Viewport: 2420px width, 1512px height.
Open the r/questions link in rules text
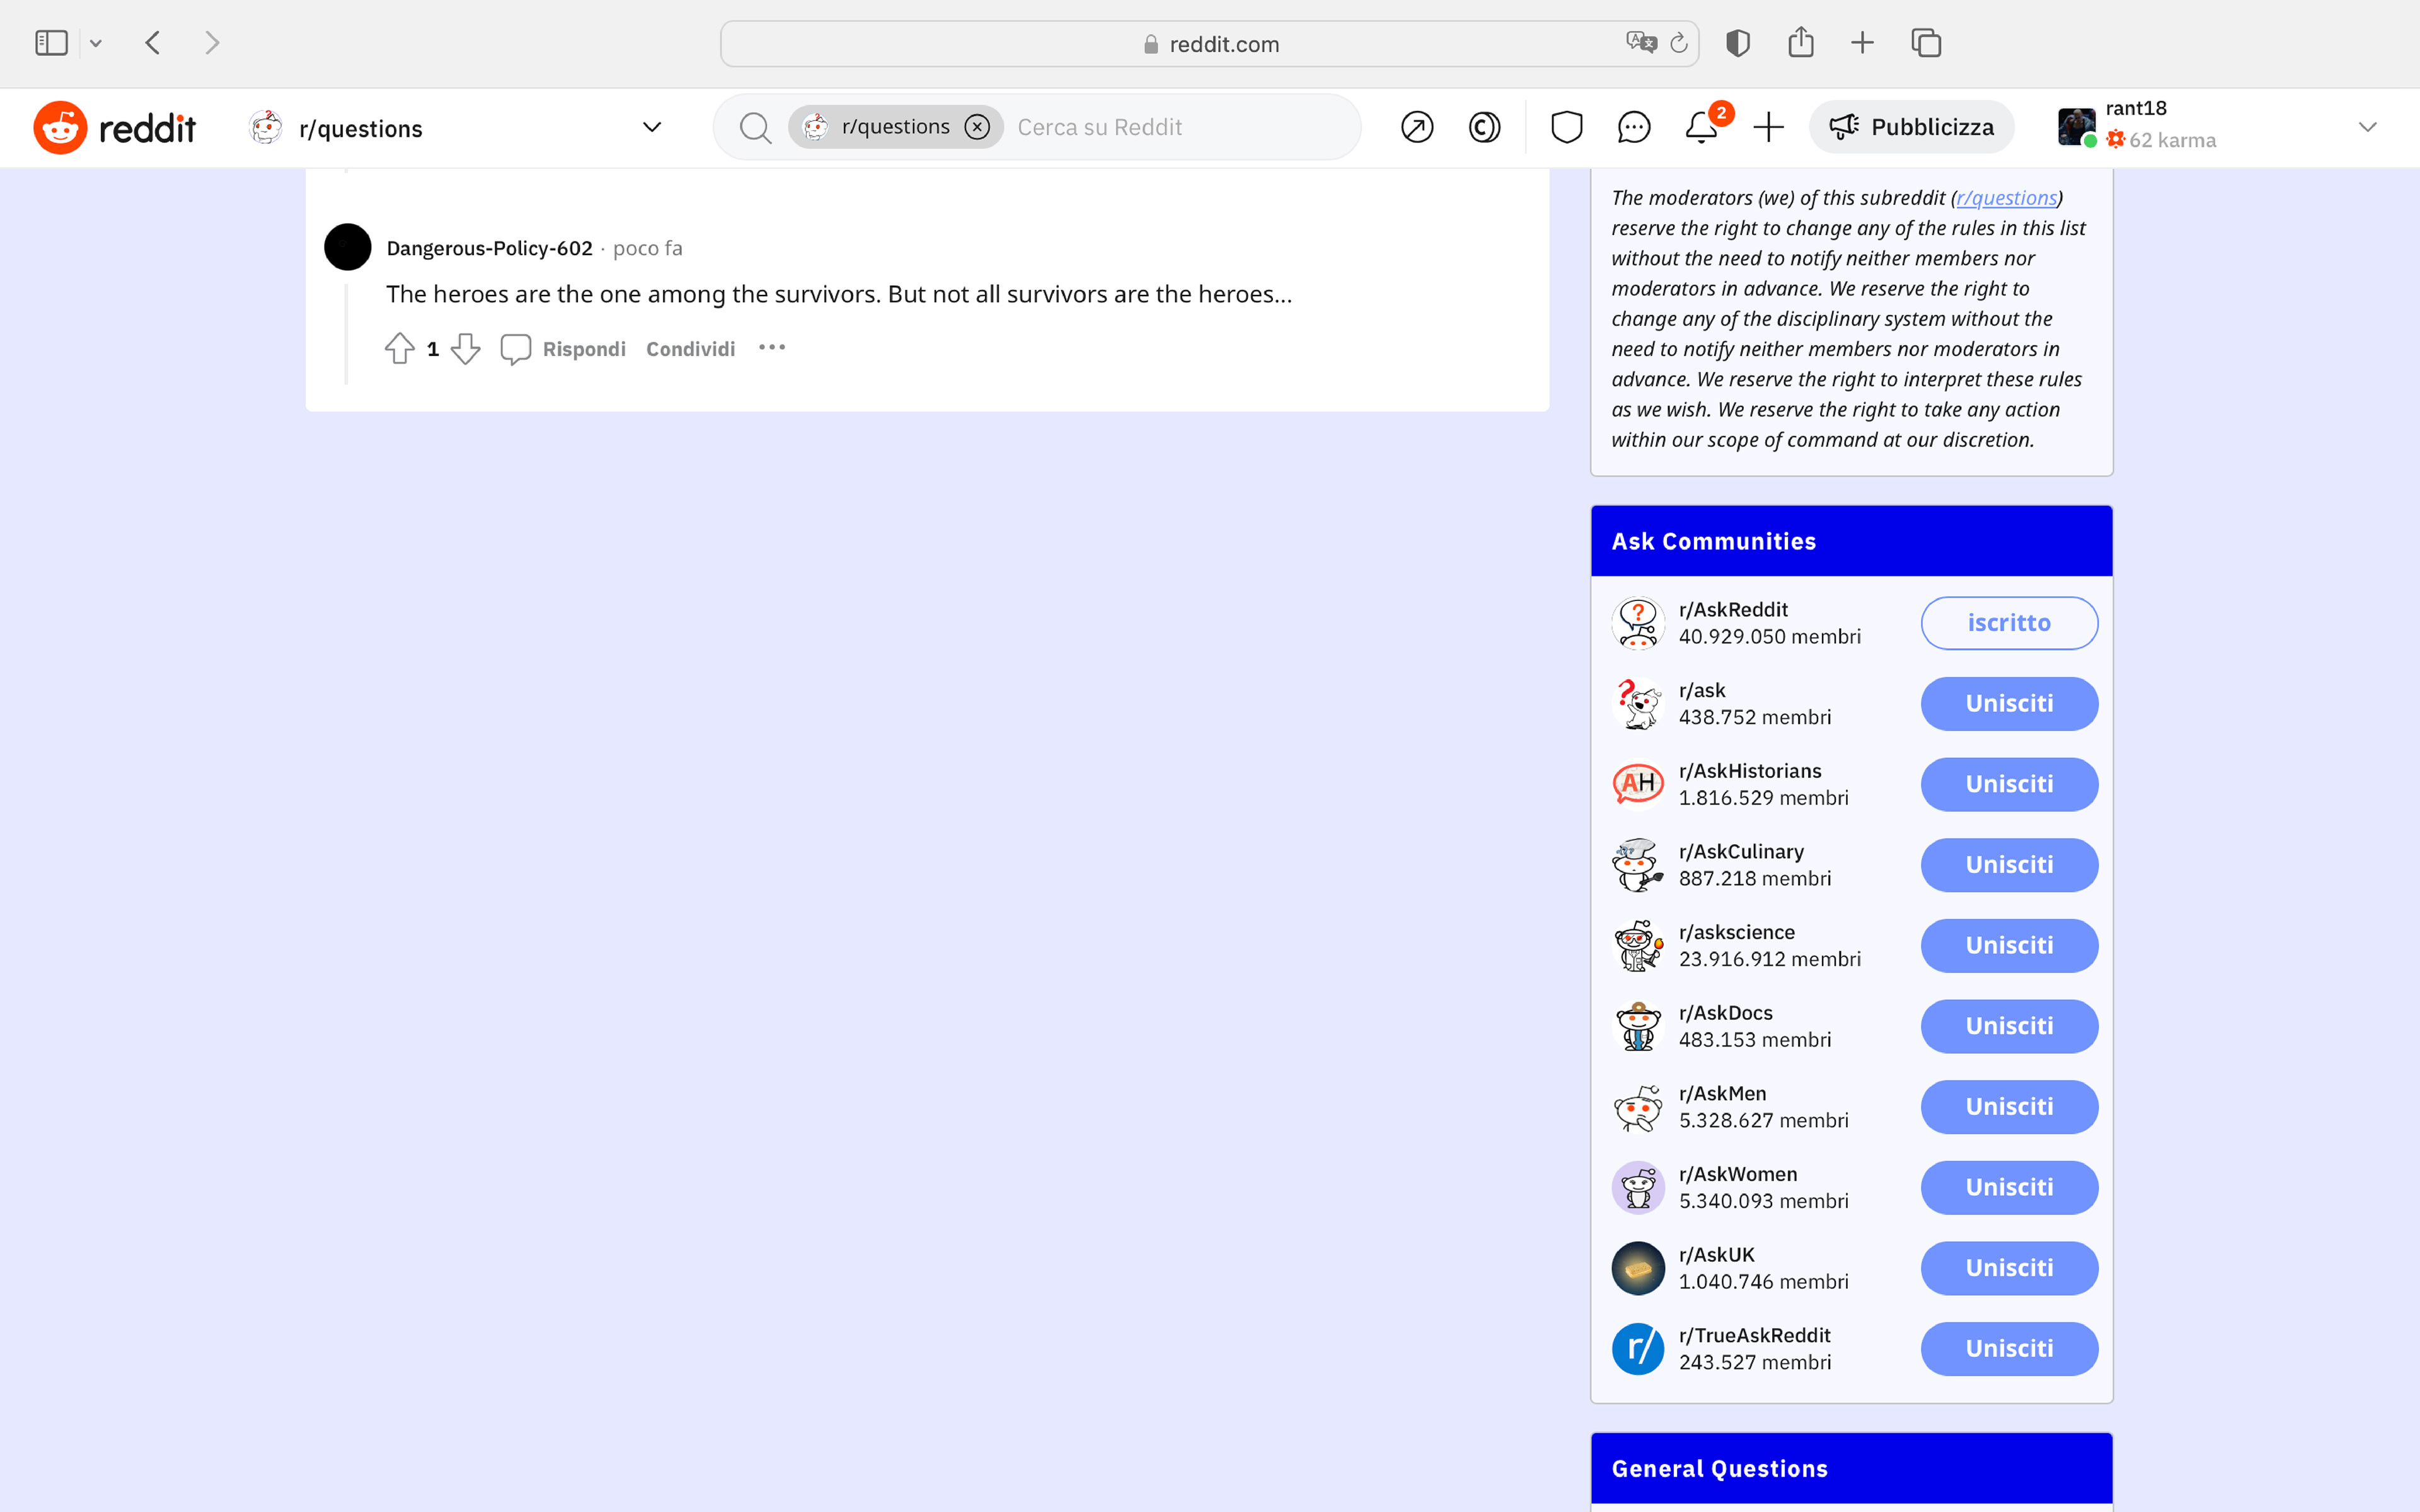(x=2006, y=198)
